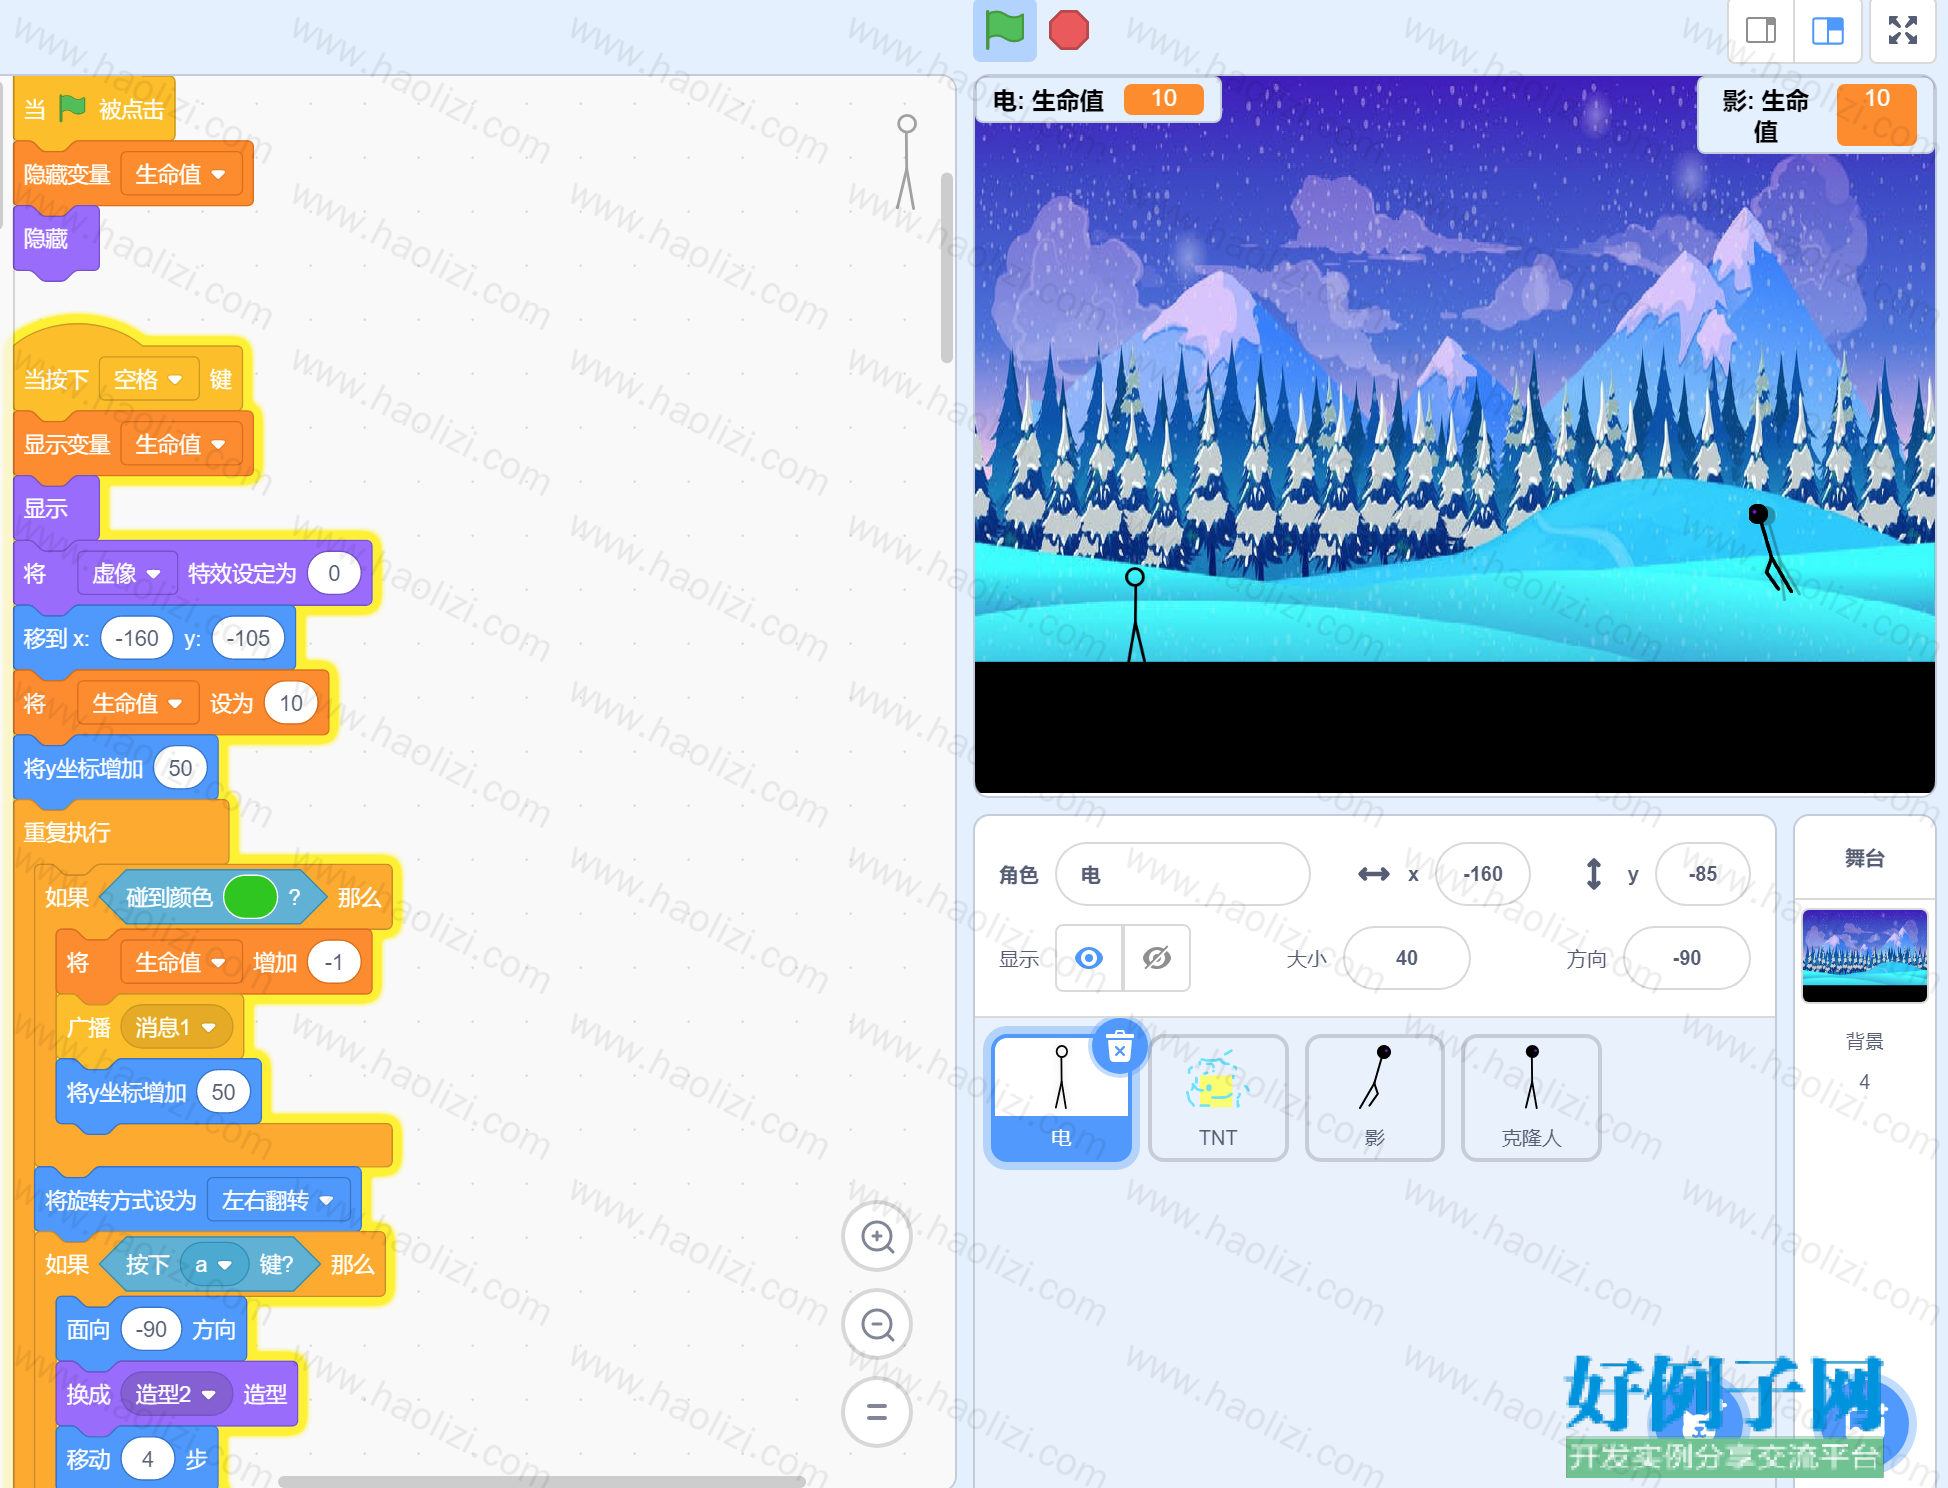Open the 造型2 costume dropdown

pos(176,1394)
